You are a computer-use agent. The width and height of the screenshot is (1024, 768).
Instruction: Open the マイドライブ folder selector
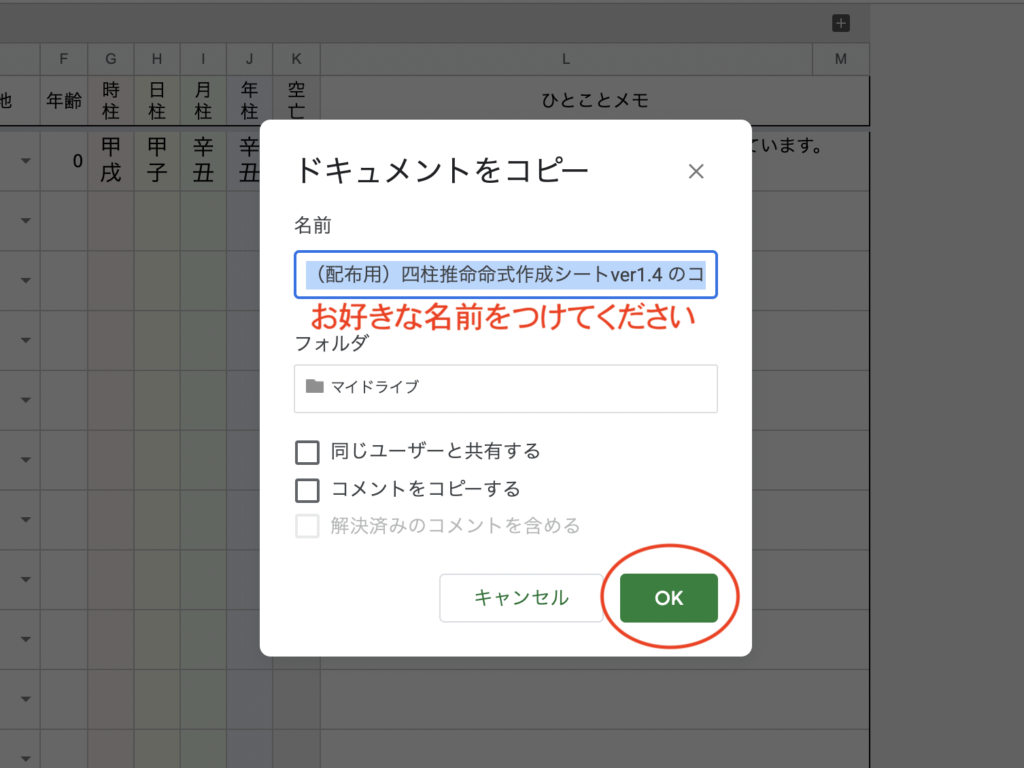click(x=505, y=388)
